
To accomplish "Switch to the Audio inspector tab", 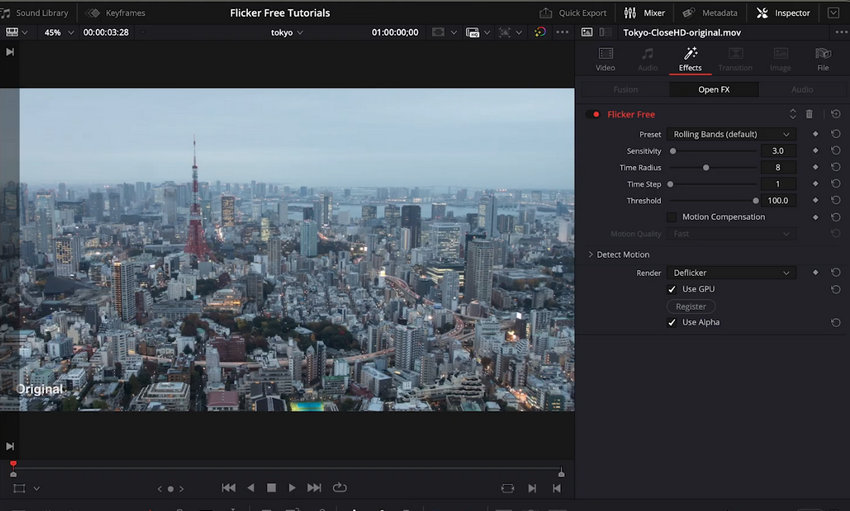I will click(647, 60).
